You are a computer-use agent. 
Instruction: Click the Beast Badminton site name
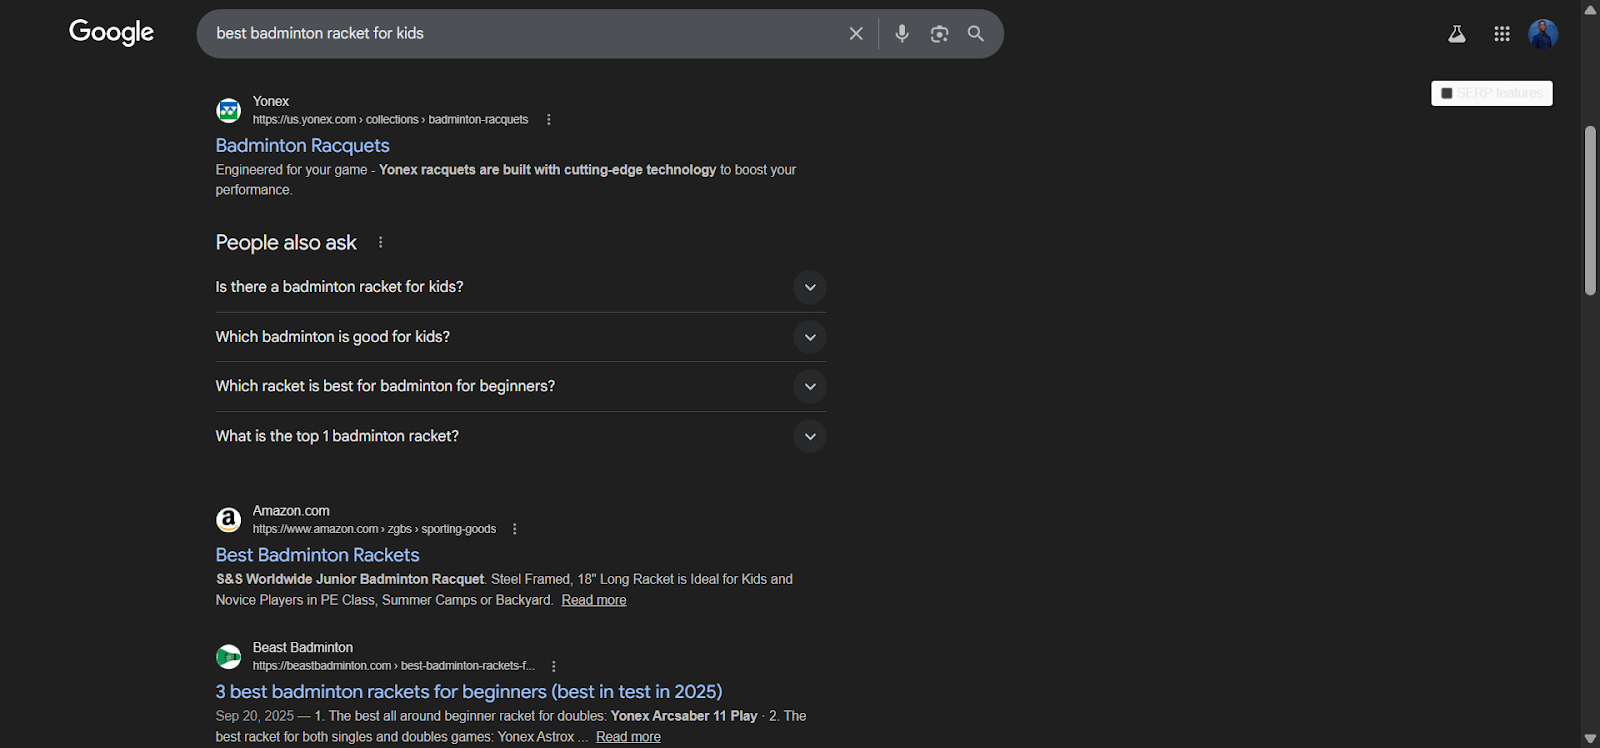coord(302,648)
